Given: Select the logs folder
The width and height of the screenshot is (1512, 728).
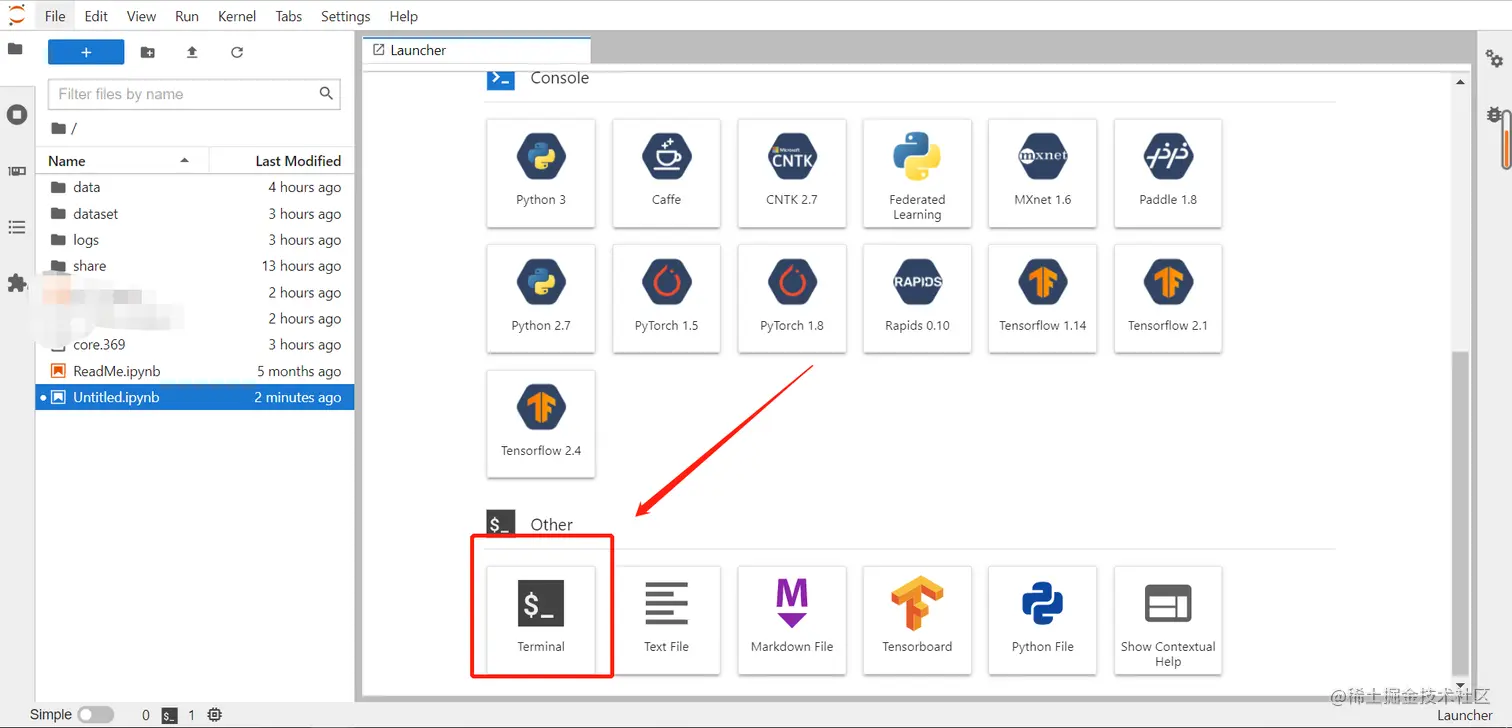Looking at the screenshot, I should point(195,240).
